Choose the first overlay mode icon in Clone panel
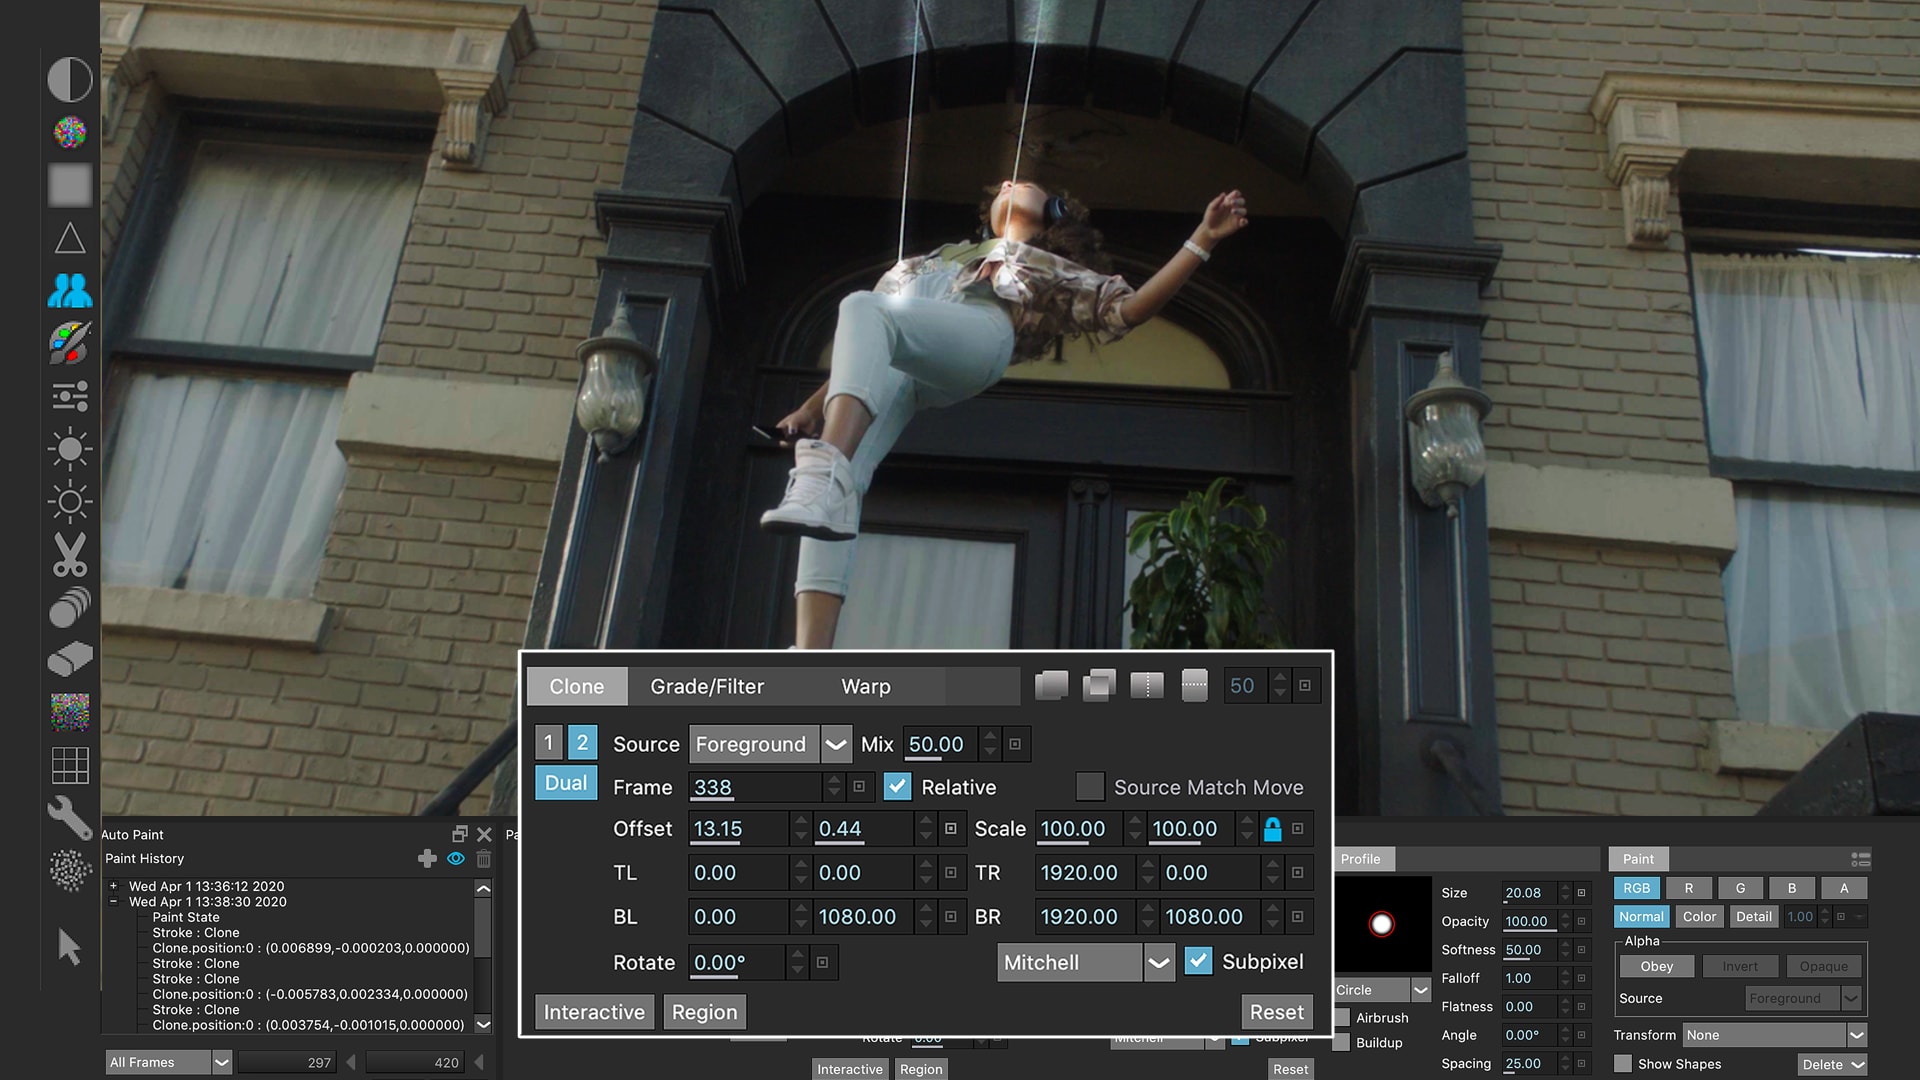1920x1080 pixels. coord(1051,686)
